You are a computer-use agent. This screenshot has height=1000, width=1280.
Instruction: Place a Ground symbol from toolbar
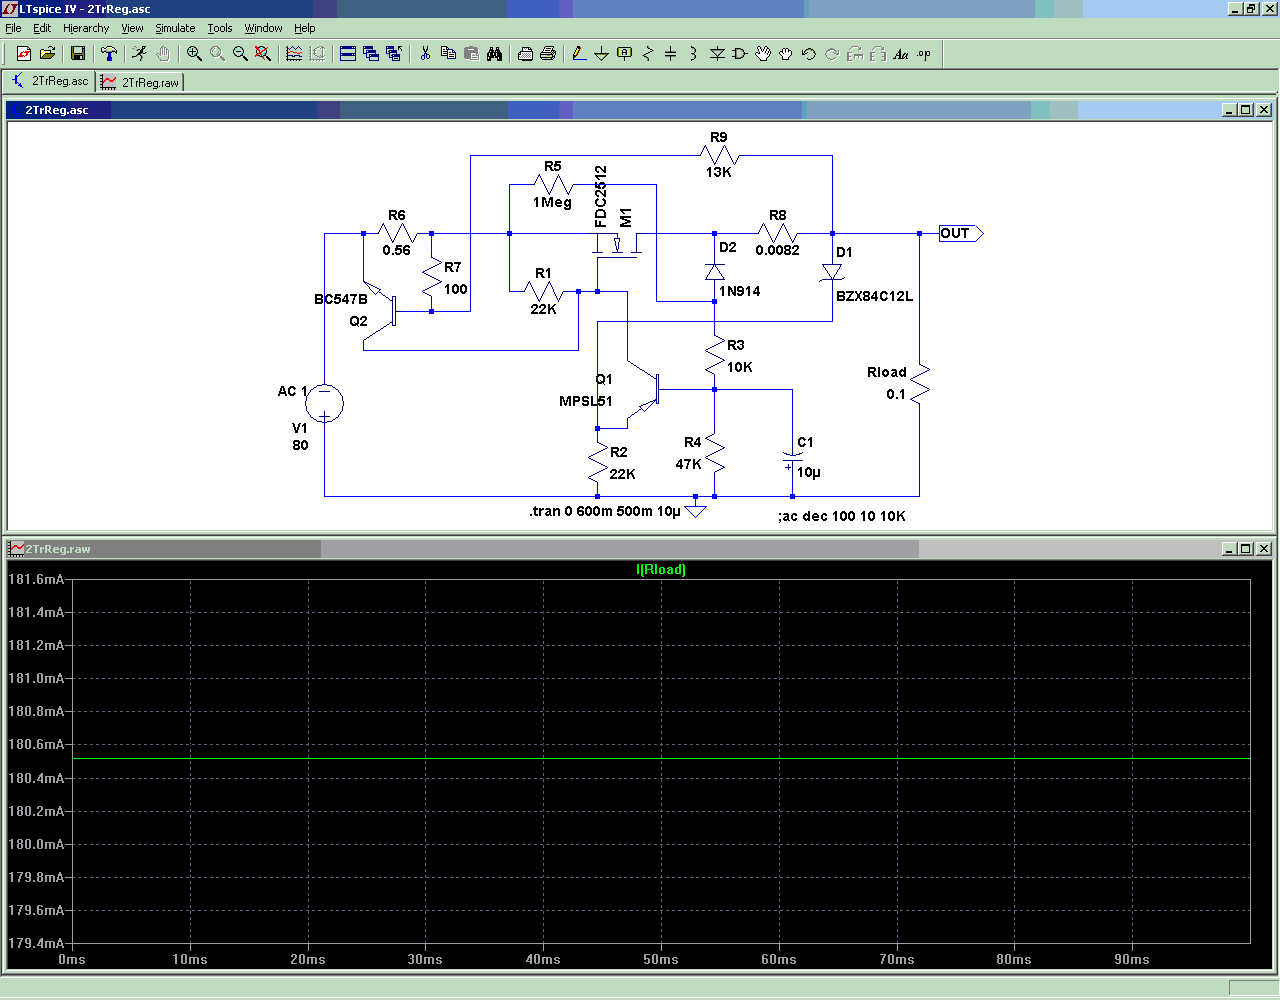point(601,53)
